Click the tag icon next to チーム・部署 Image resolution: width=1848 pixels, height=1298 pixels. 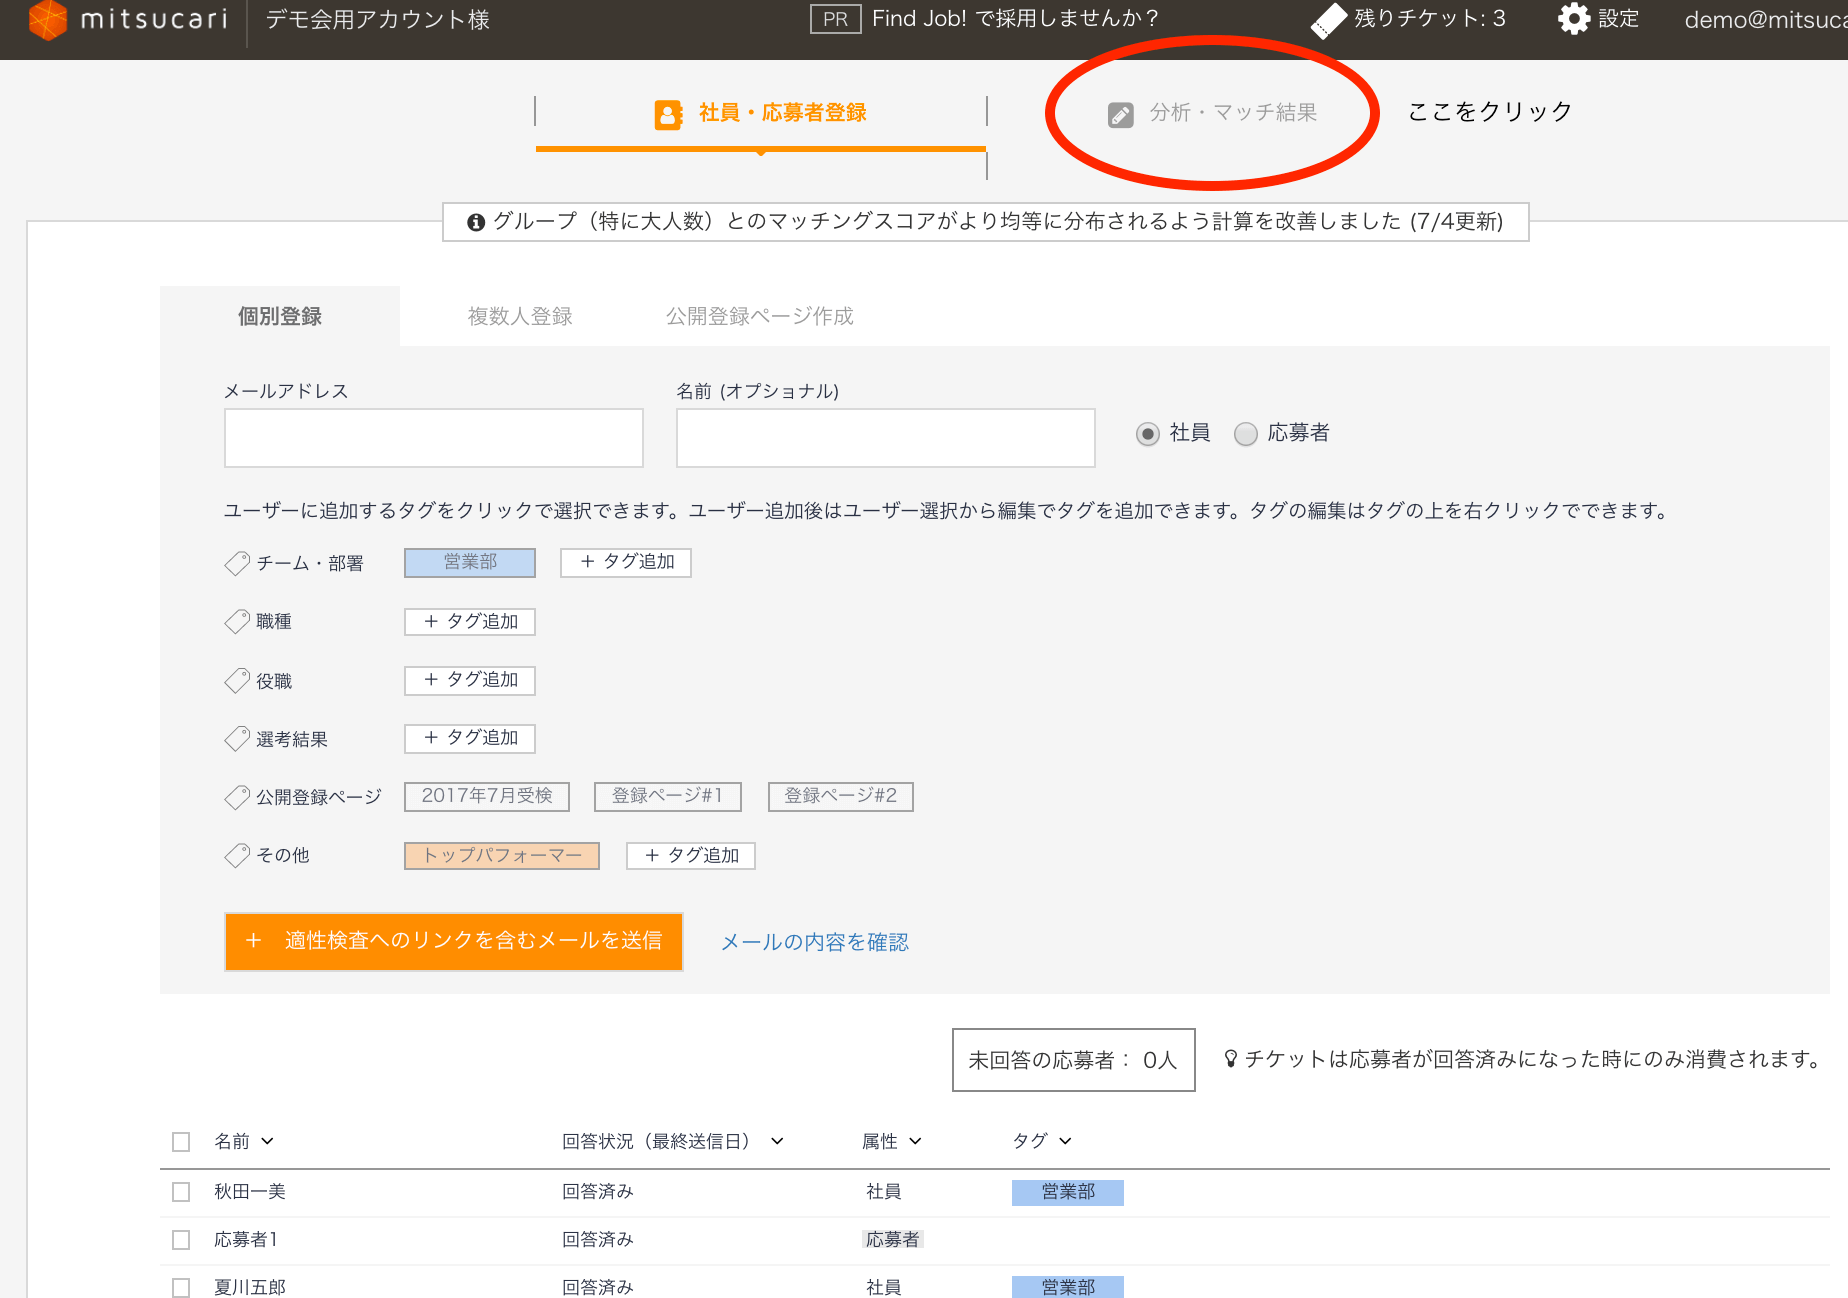coord(237,563)
